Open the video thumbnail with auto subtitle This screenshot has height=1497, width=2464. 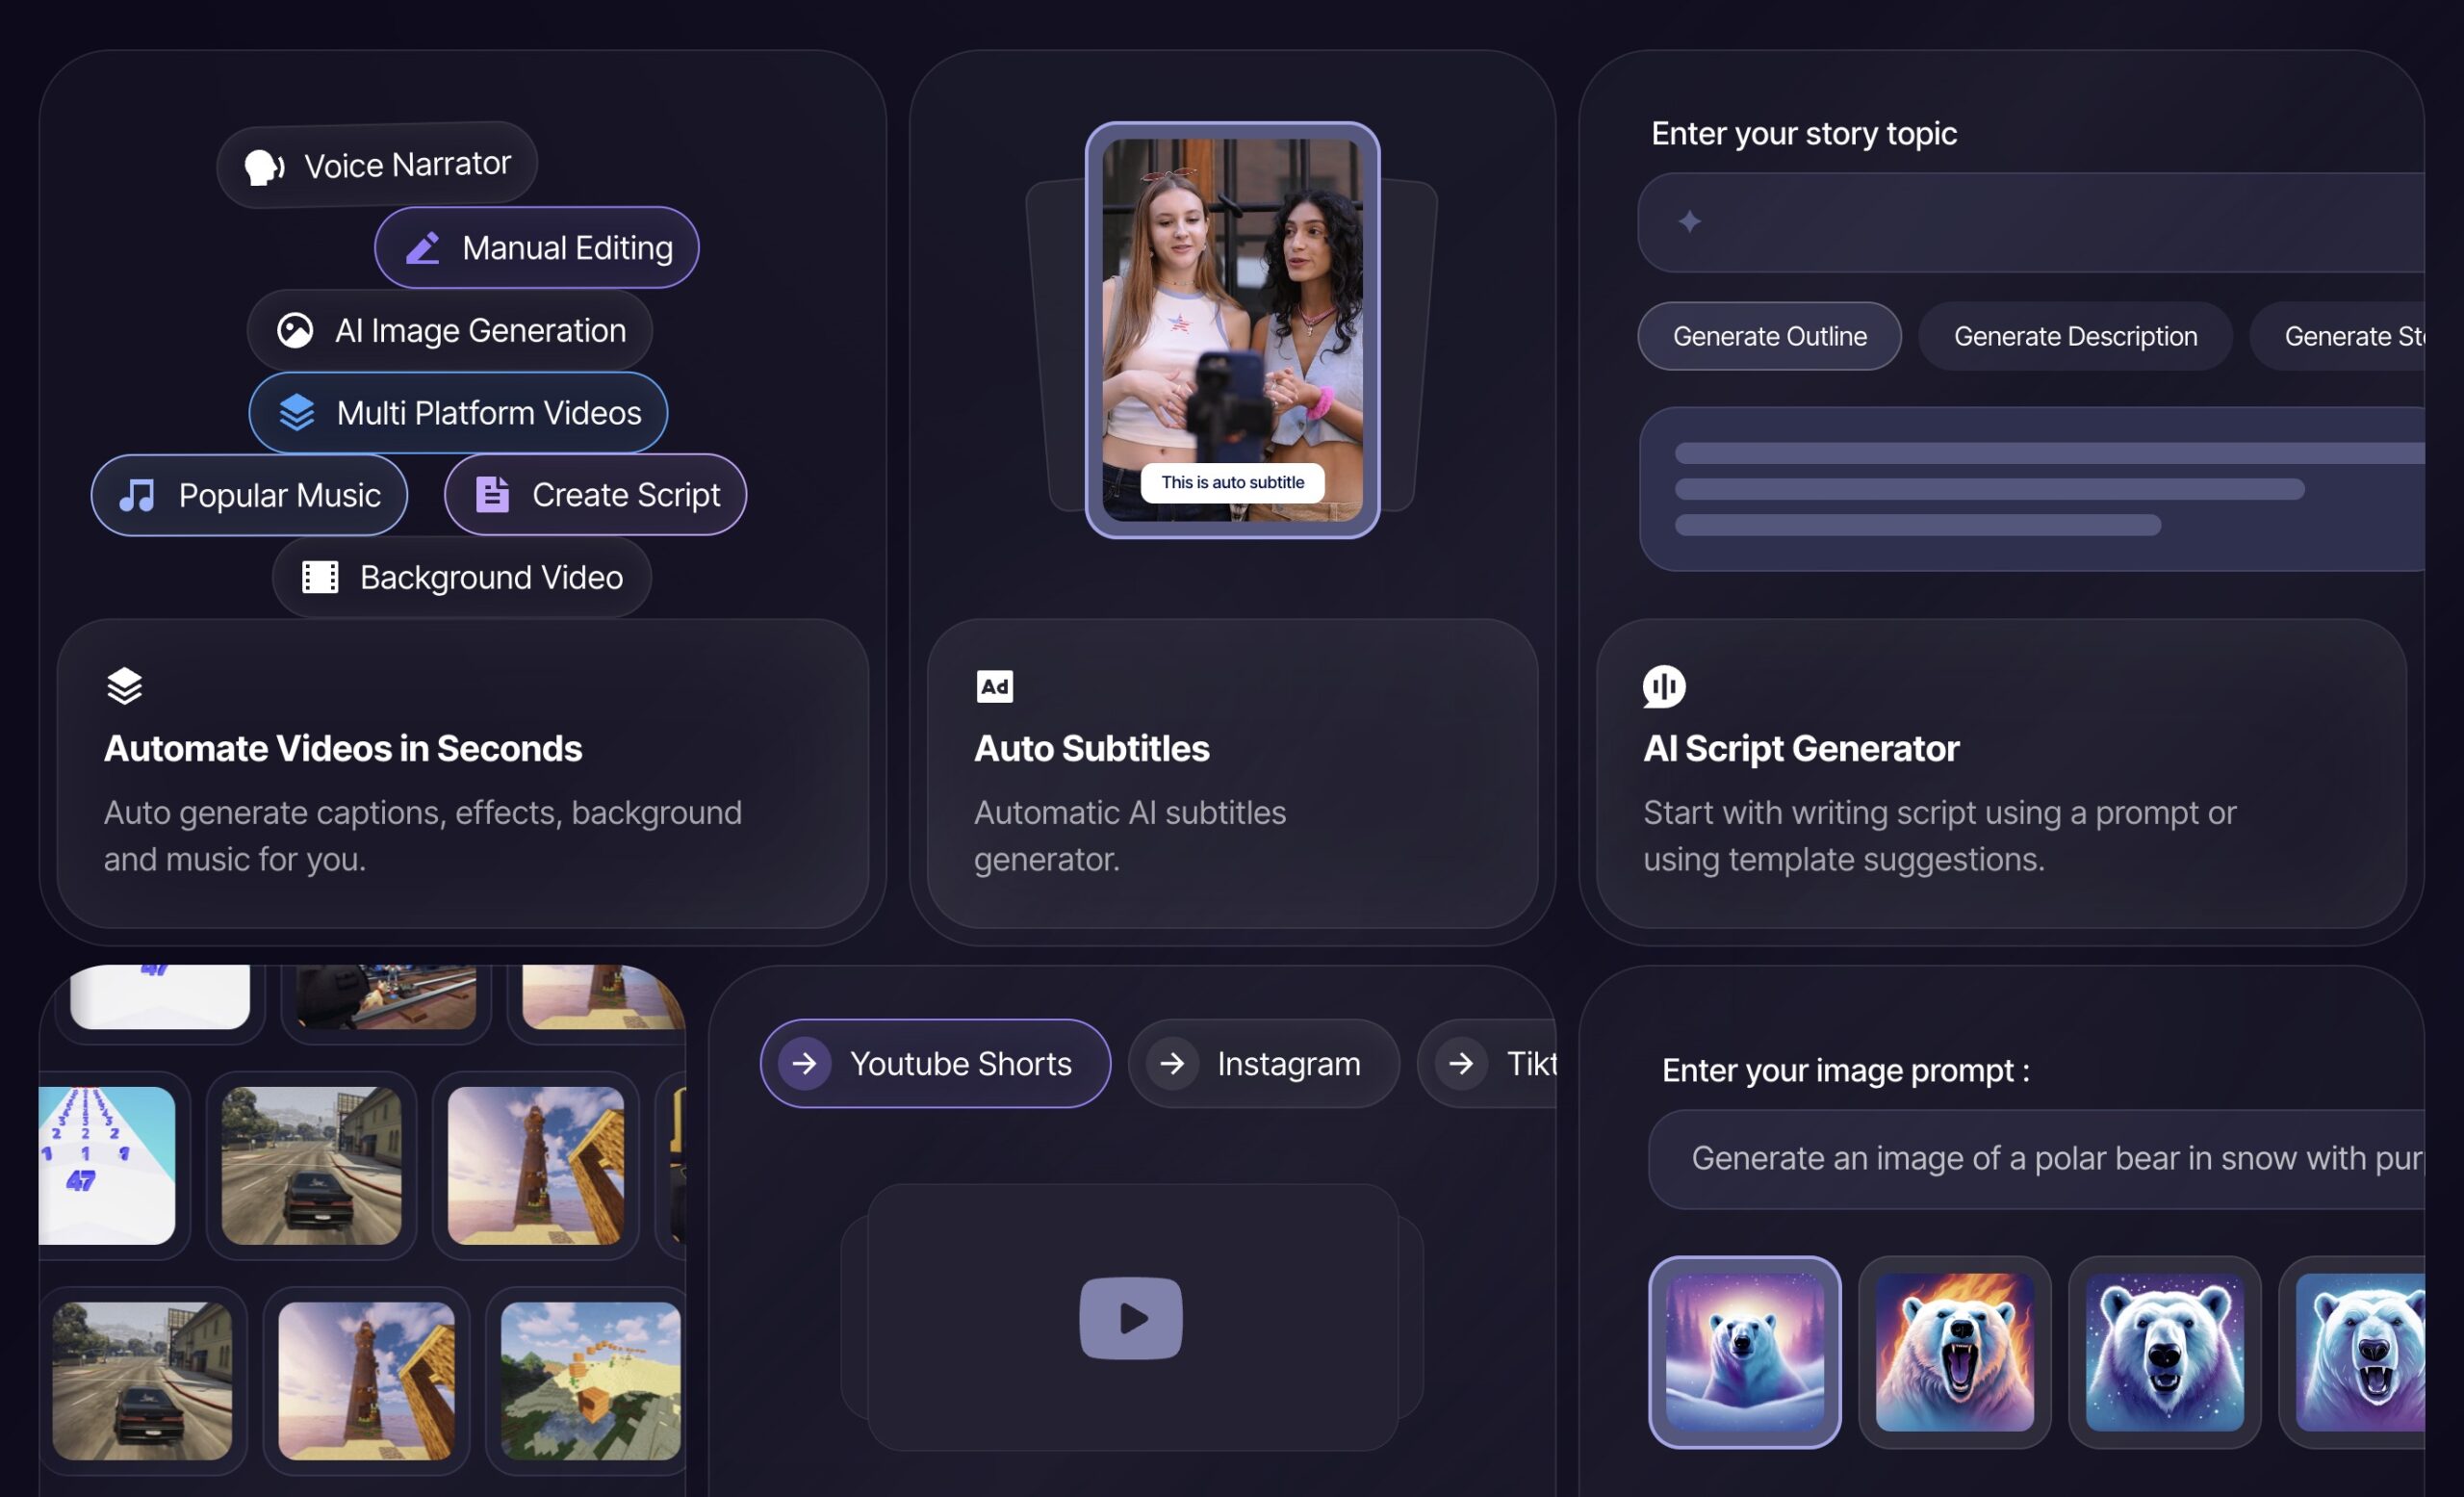point(1233,330)
